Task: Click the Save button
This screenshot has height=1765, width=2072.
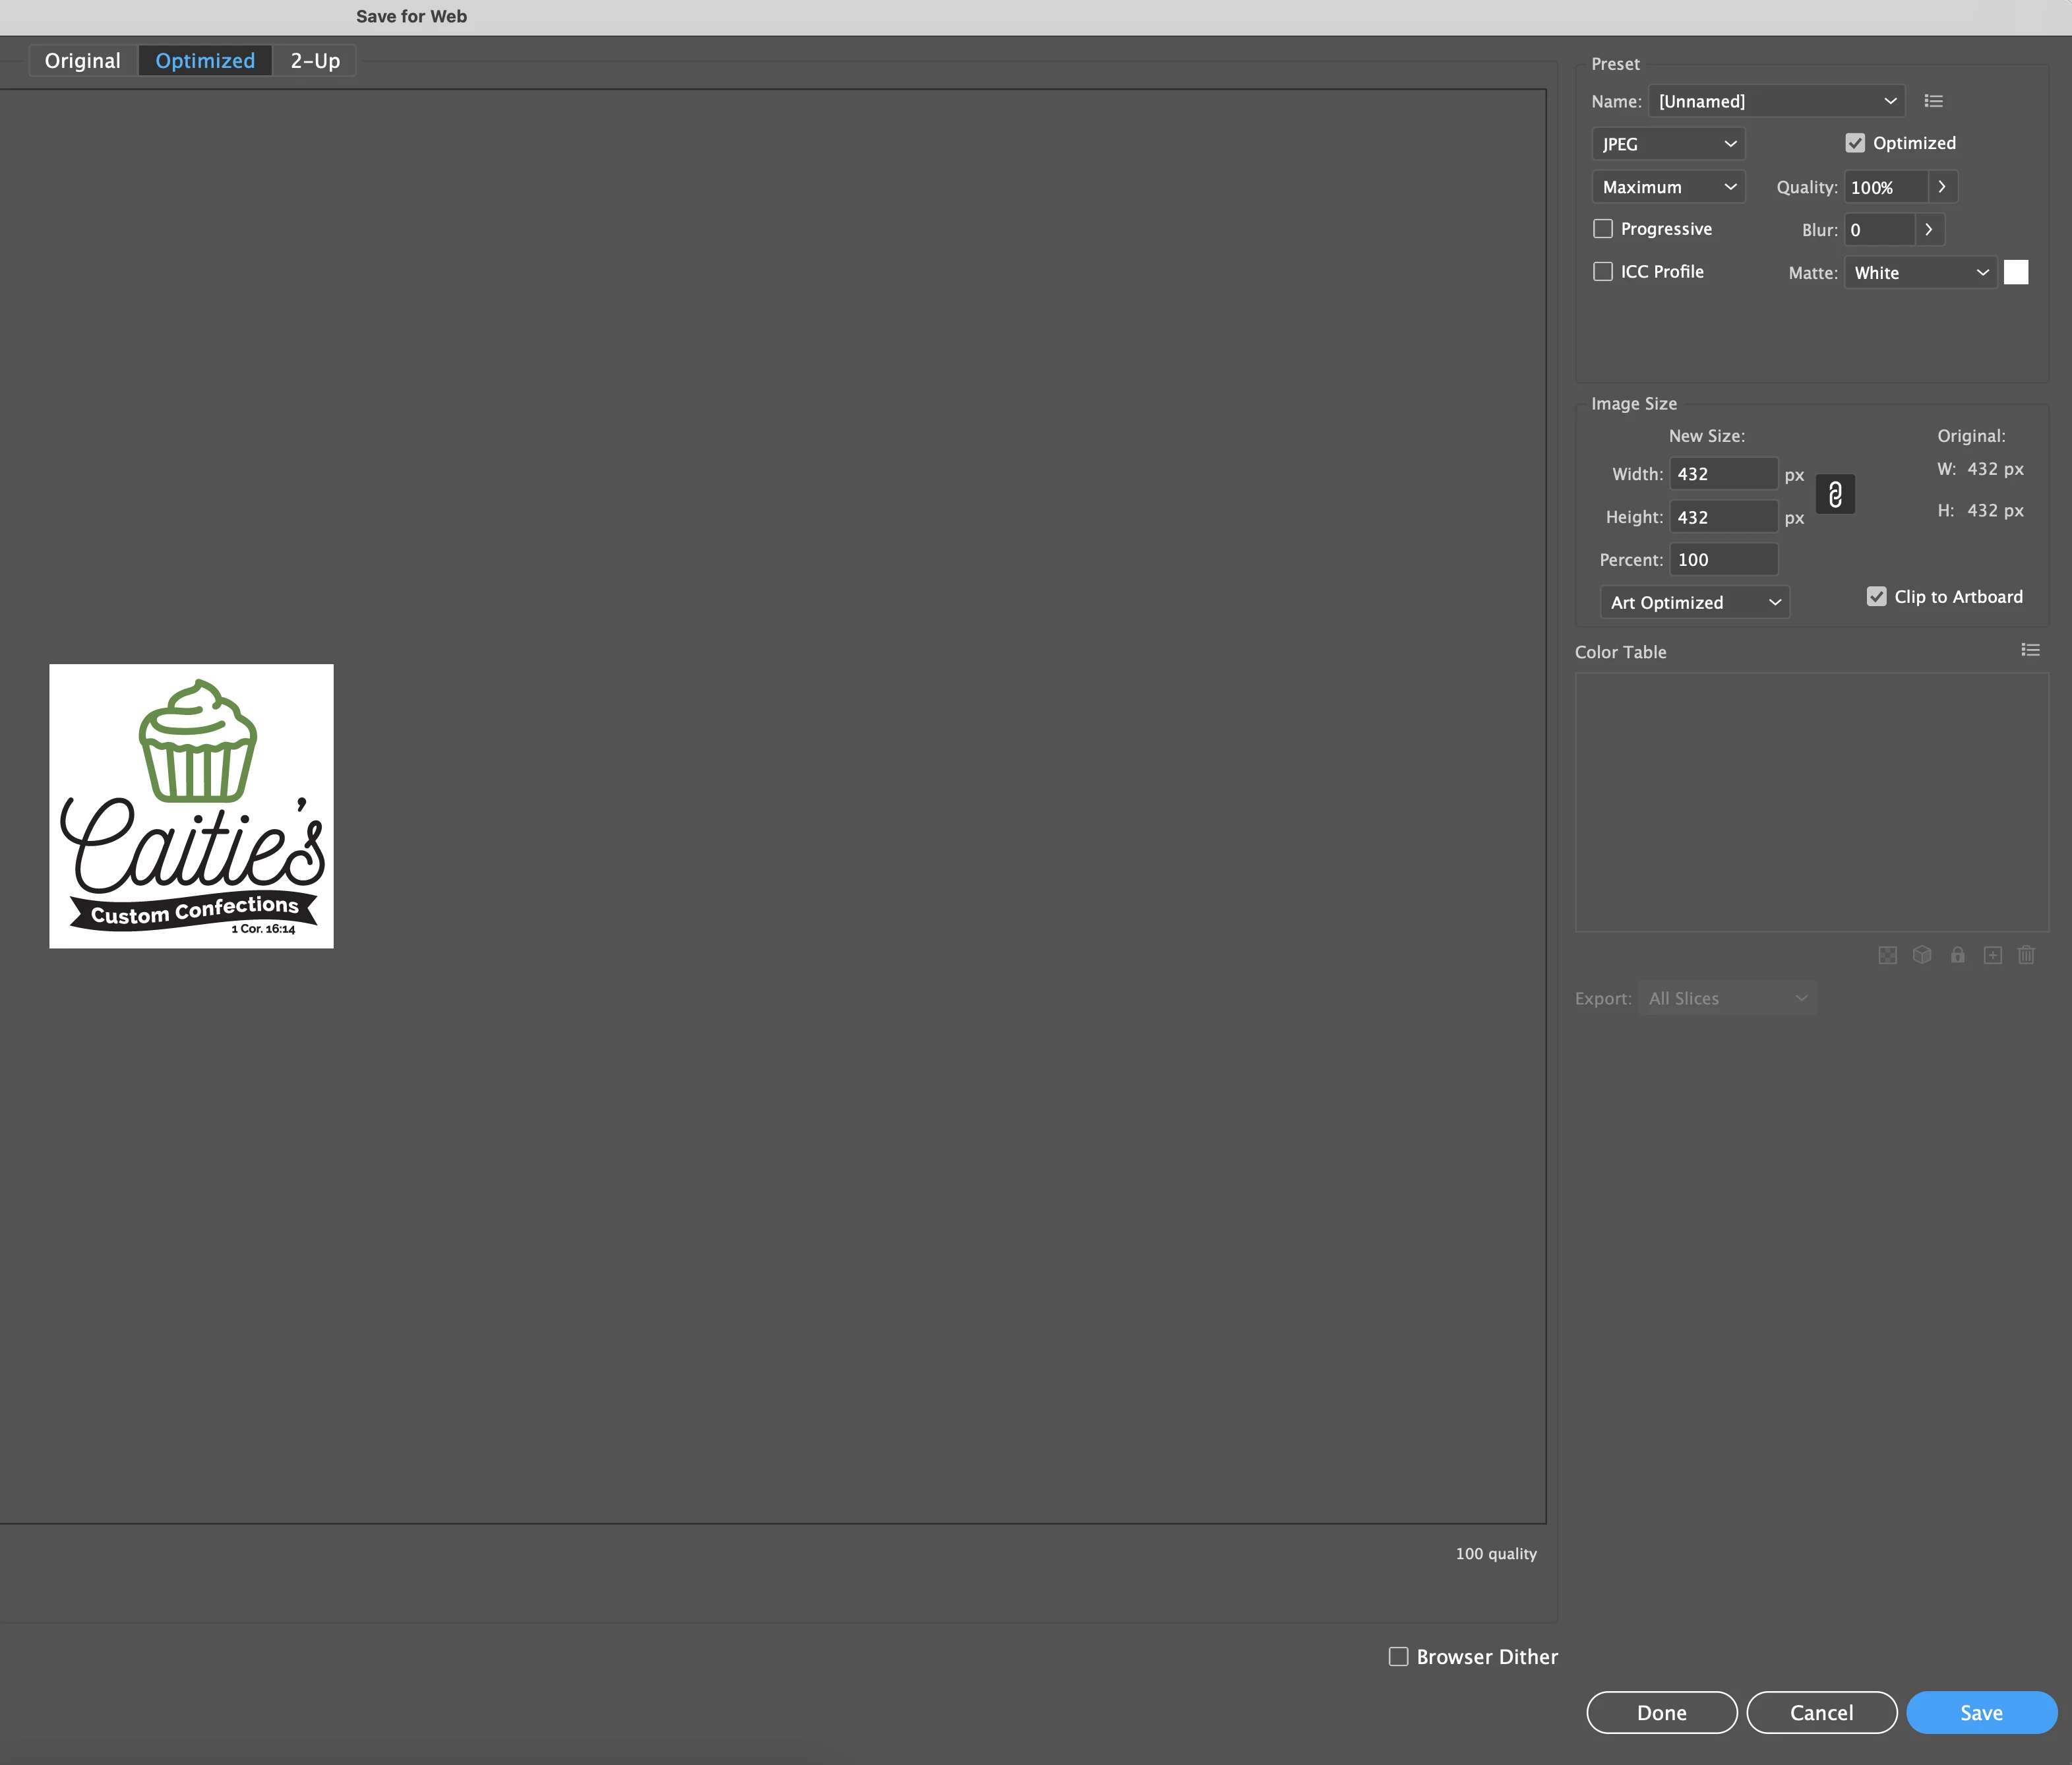Action: 1980,1713
